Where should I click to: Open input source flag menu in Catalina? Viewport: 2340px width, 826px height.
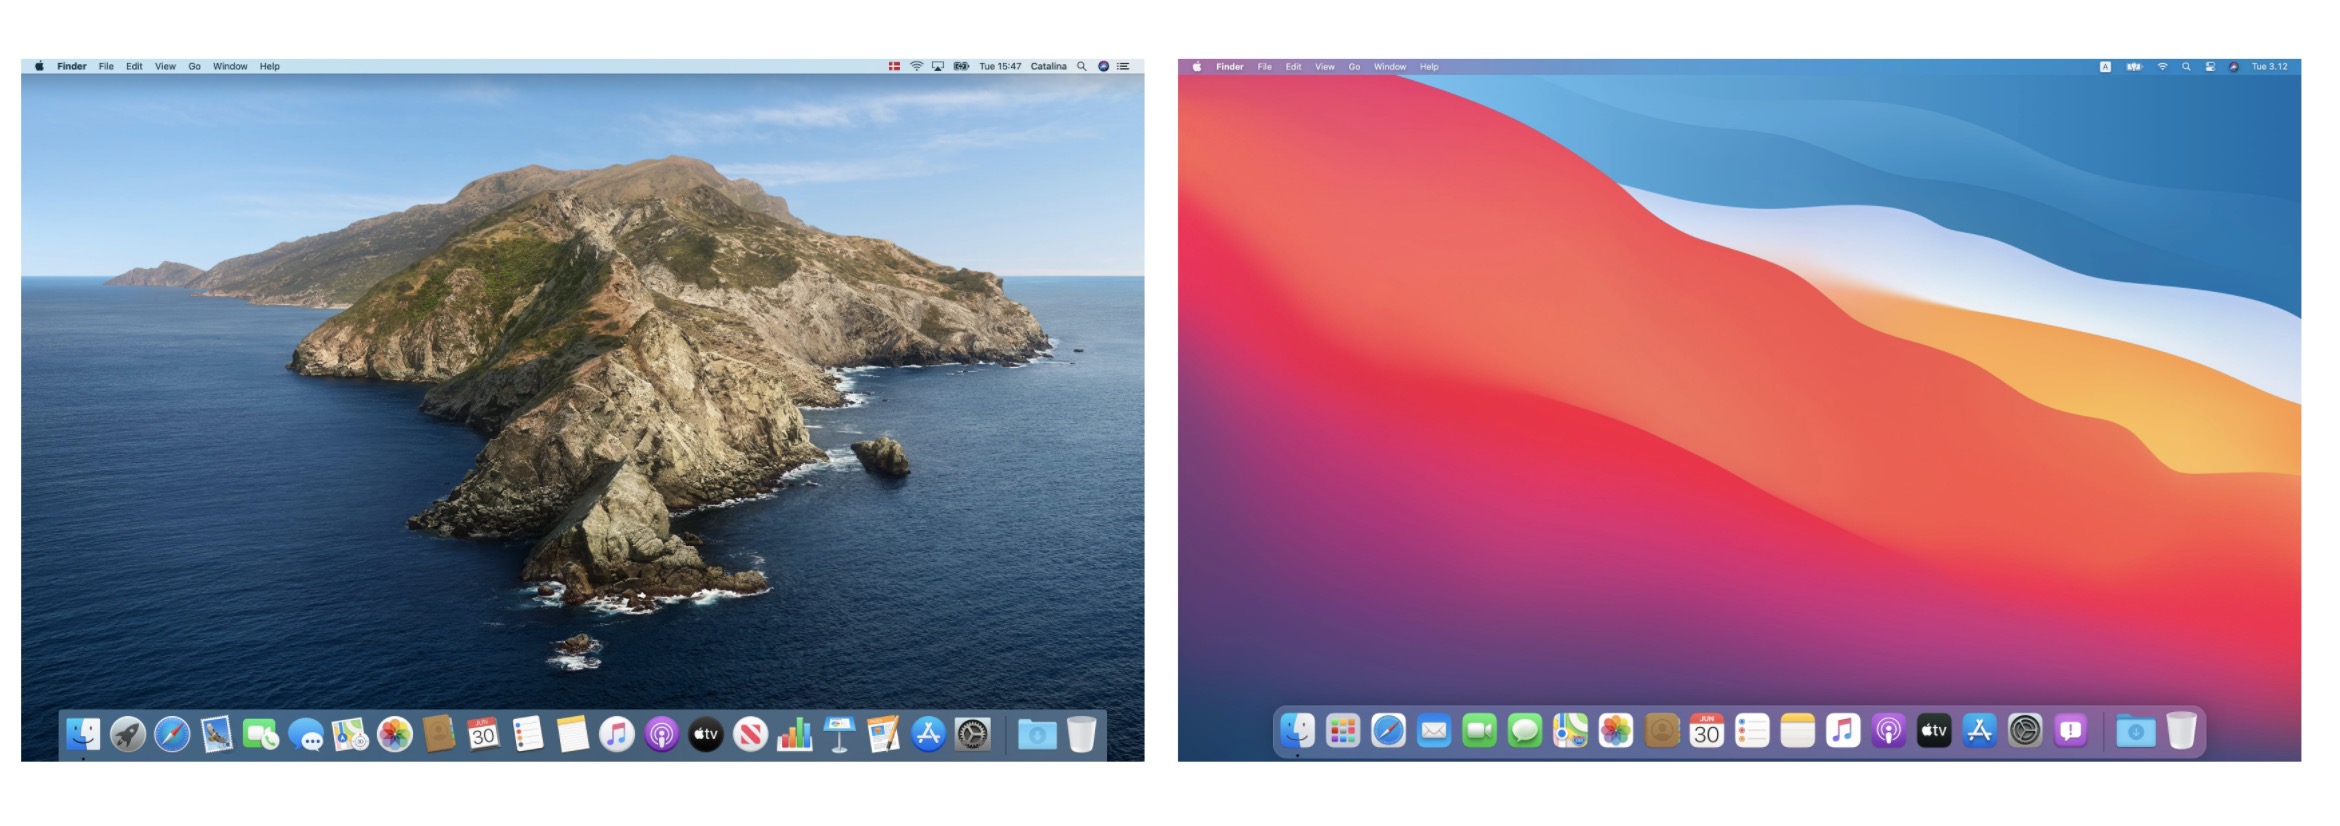894,66
